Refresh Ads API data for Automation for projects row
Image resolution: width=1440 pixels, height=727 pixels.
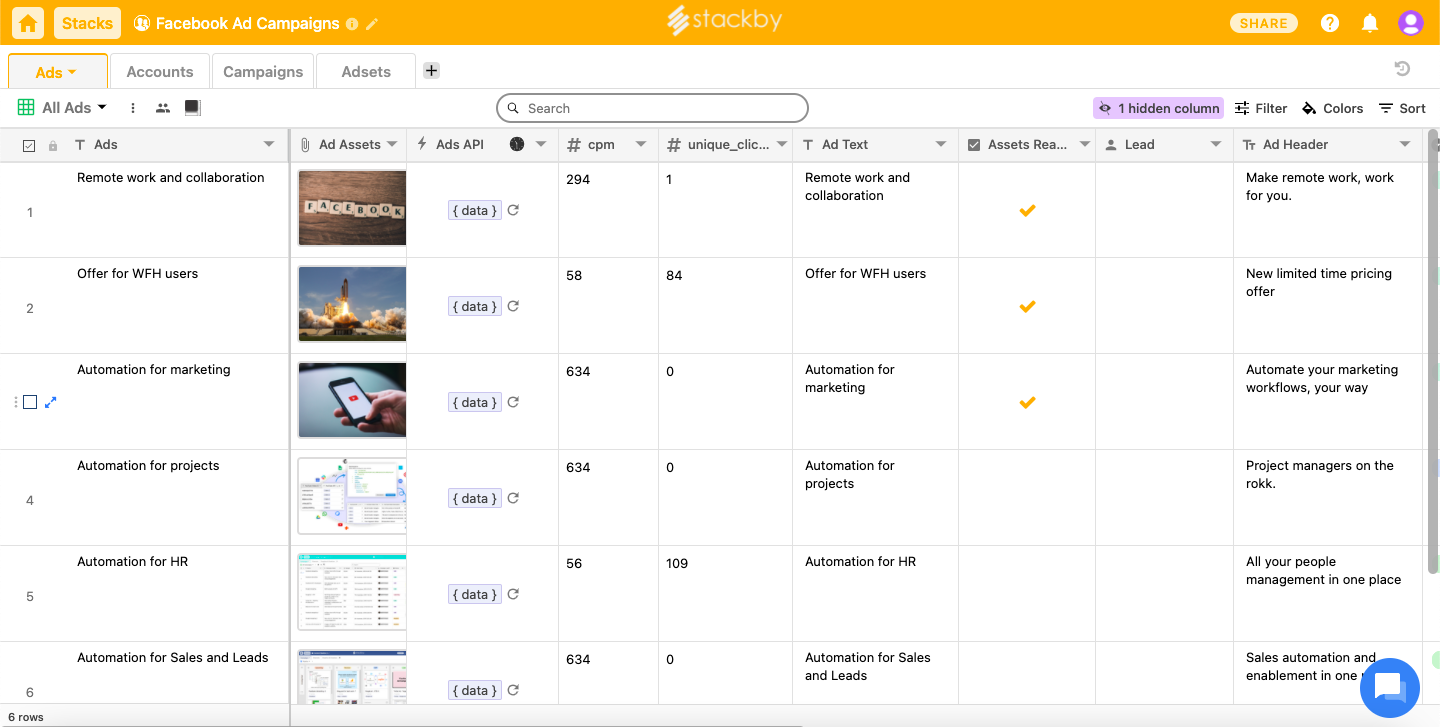point(513,498)
